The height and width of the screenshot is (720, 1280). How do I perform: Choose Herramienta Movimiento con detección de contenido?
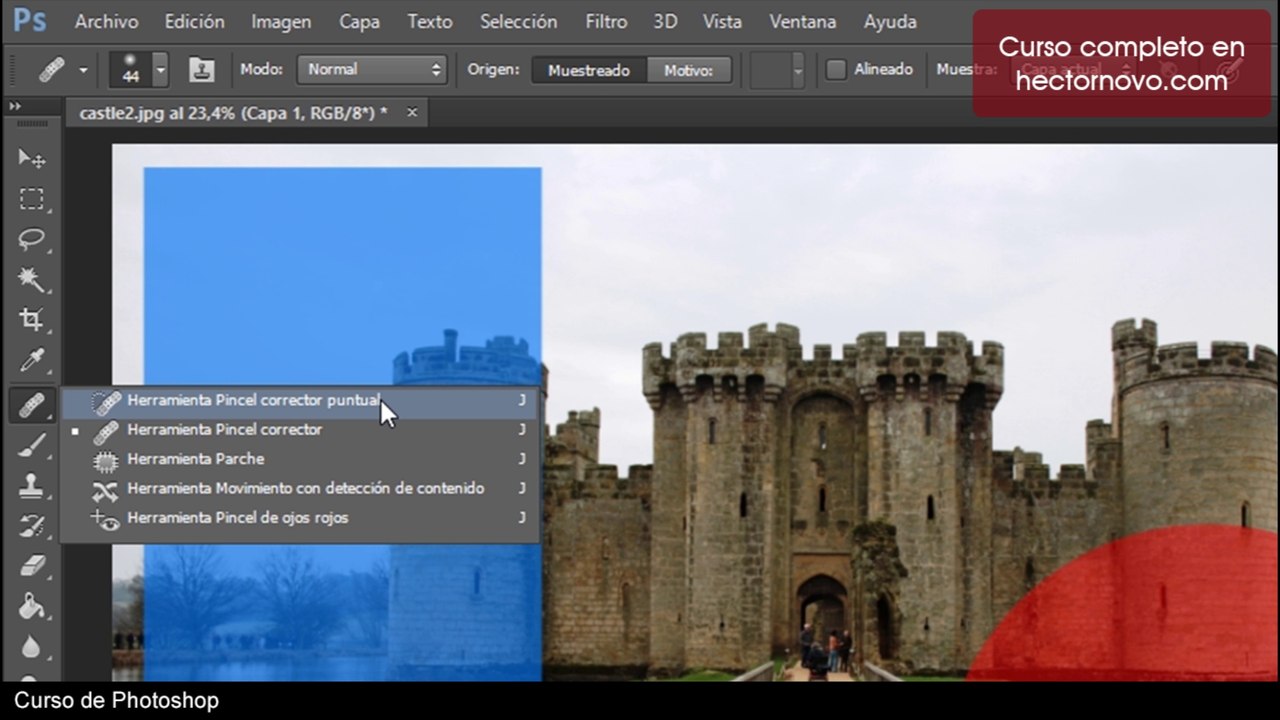coord(300,489)
